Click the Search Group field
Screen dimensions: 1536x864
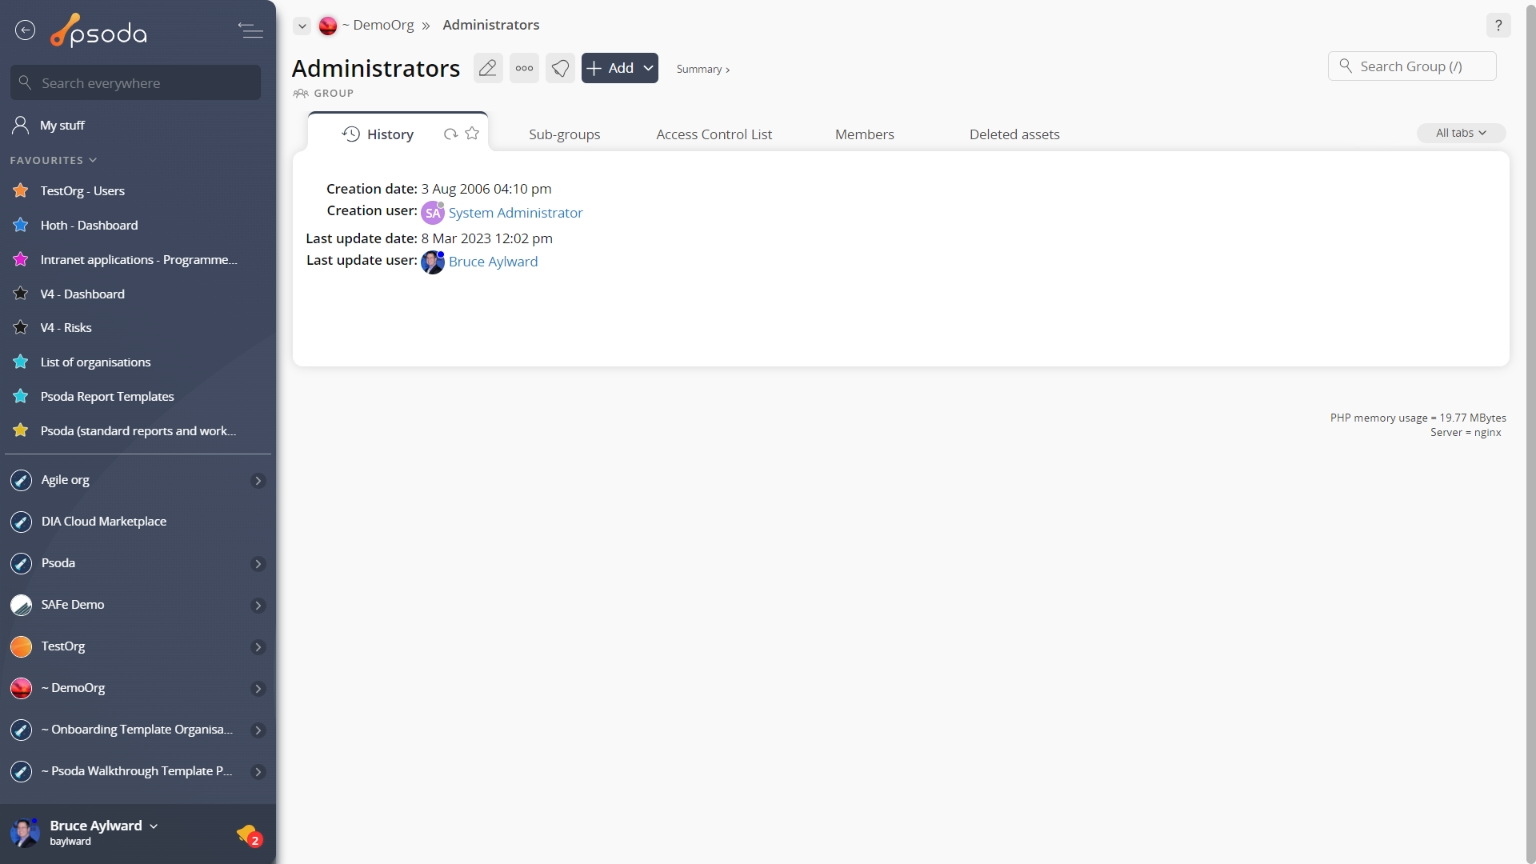(1412, 66)
